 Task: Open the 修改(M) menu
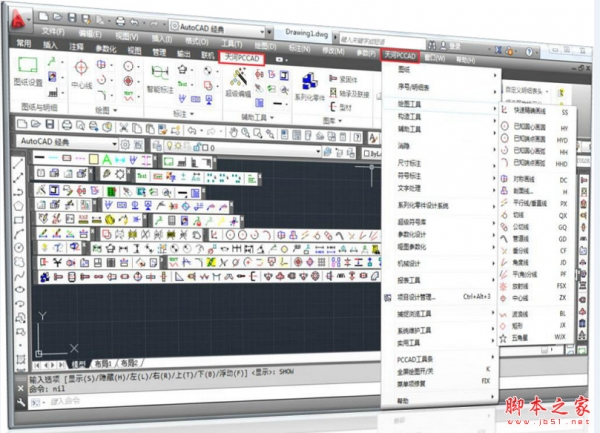pyautogui.click(x=333, y=50)
